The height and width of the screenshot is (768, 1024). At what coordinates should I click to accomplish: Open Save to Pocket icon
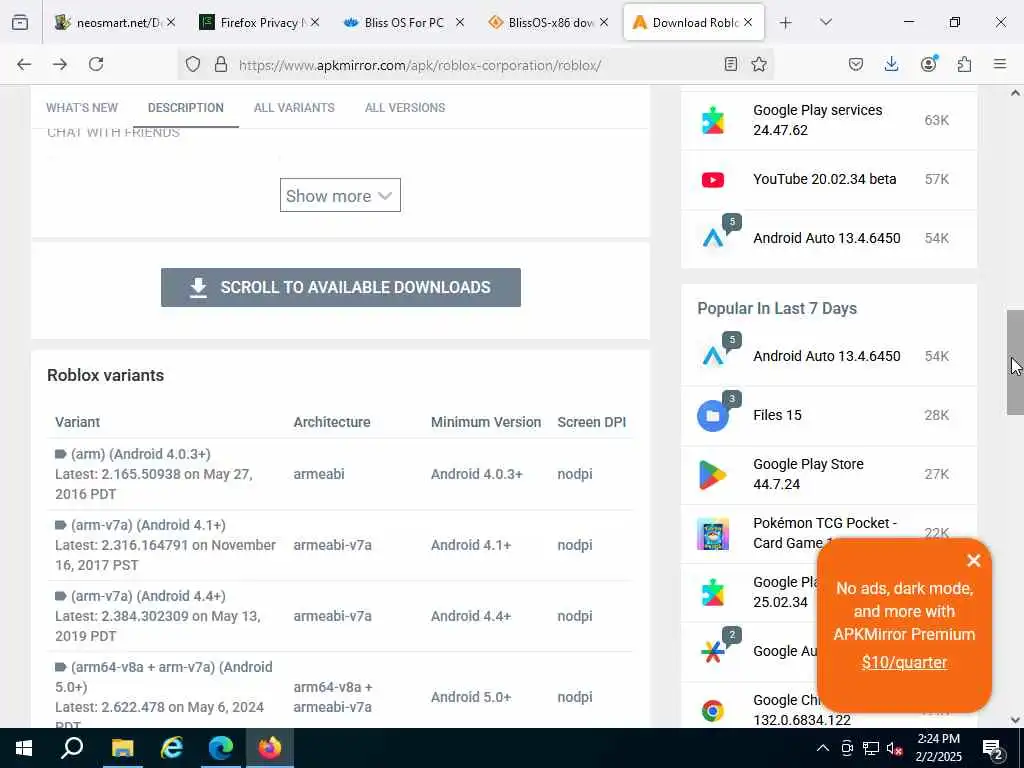tap(856, 64)
